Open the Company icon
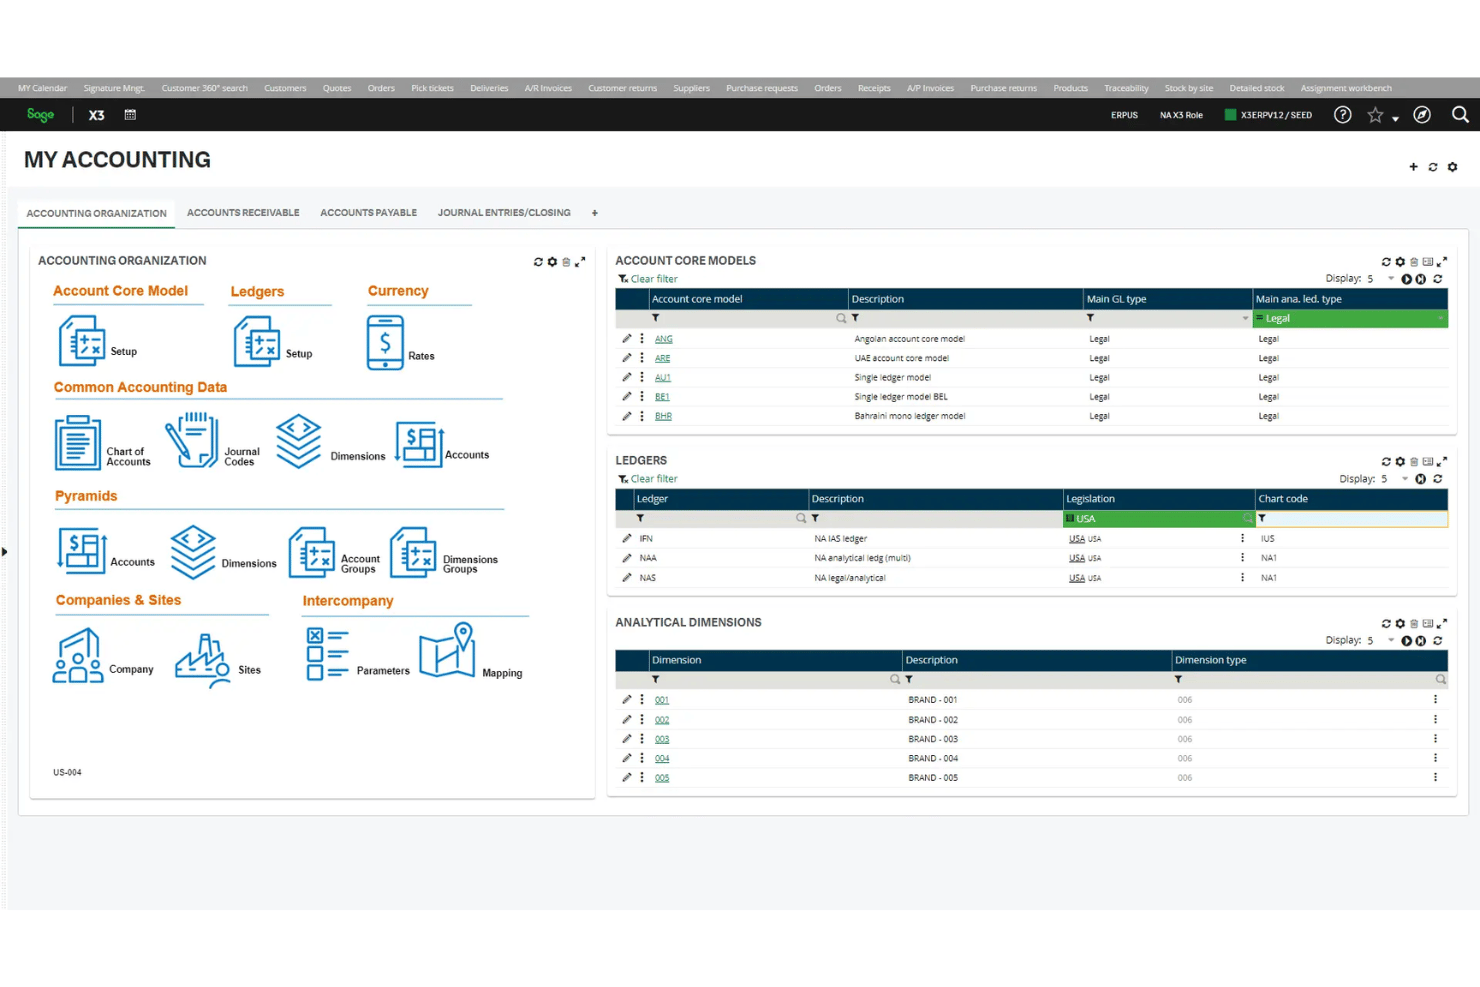 [77, 656]
